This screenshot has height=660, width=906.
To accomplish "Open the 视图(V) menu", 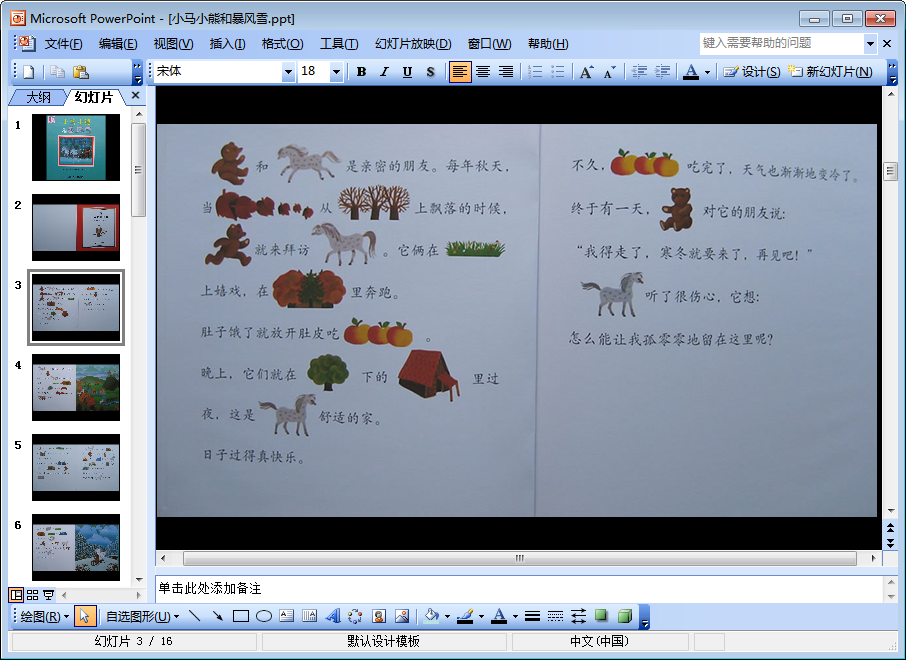I will (x=173, y=44).
